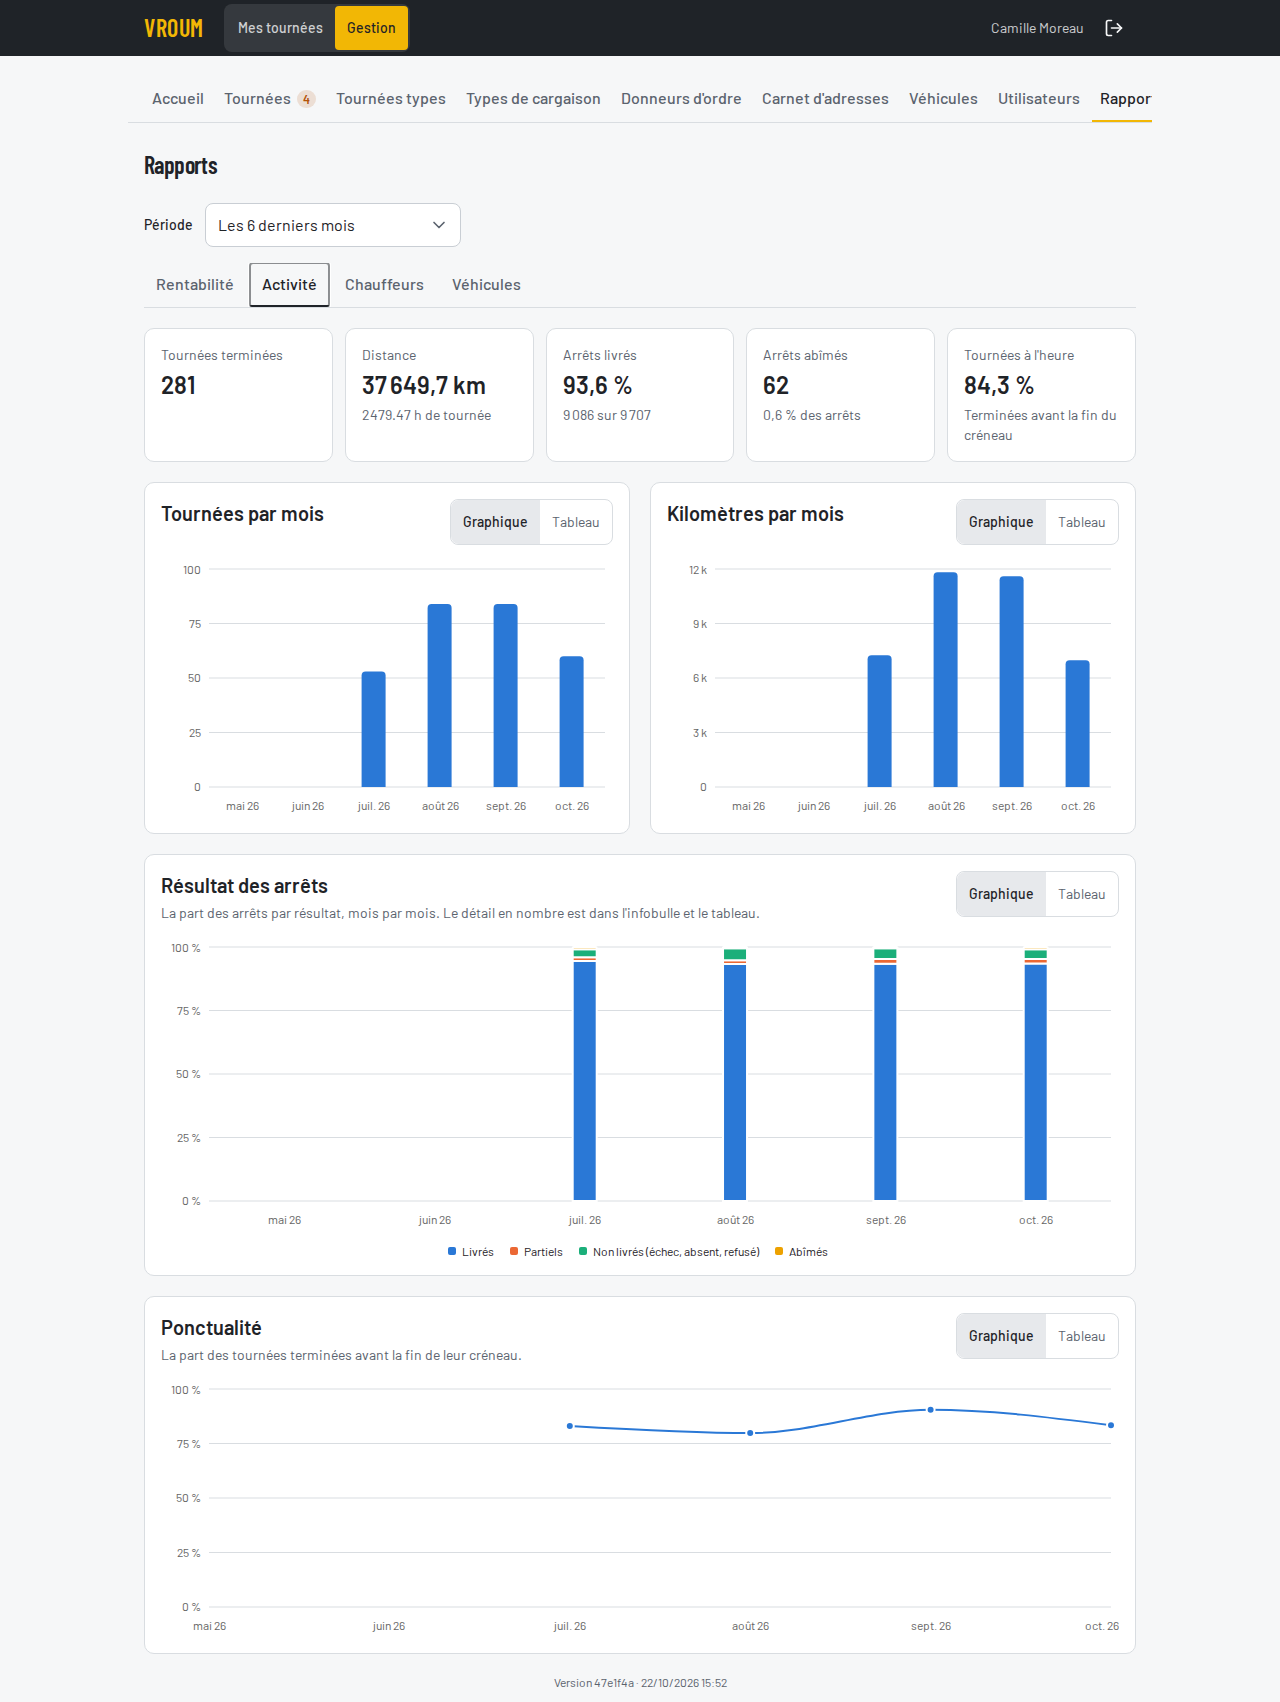Image resolution: width=1280 pixels, height=1702 pixels.
Task: Switch to Gestion mode
Action: click(371, 28)
